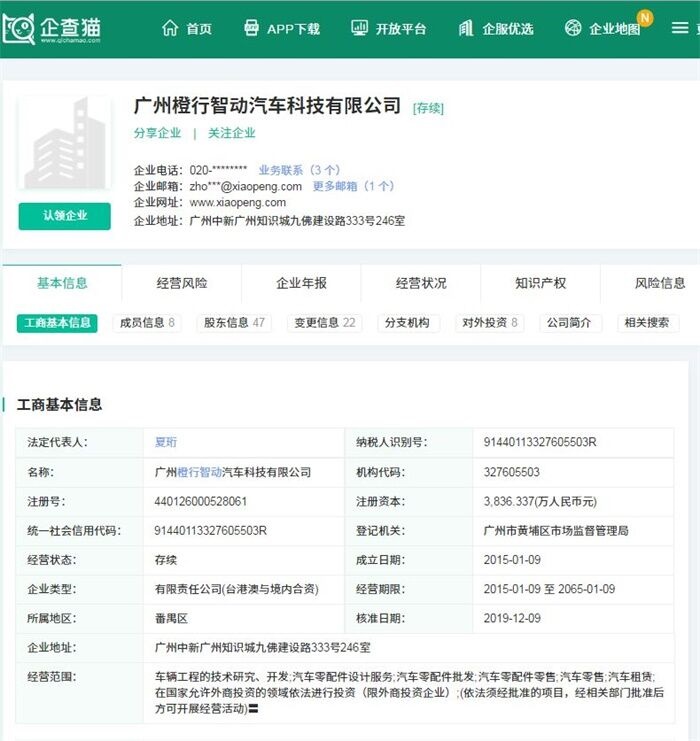
Task: Click the [存续] status tag
Action: click(428, 108)
